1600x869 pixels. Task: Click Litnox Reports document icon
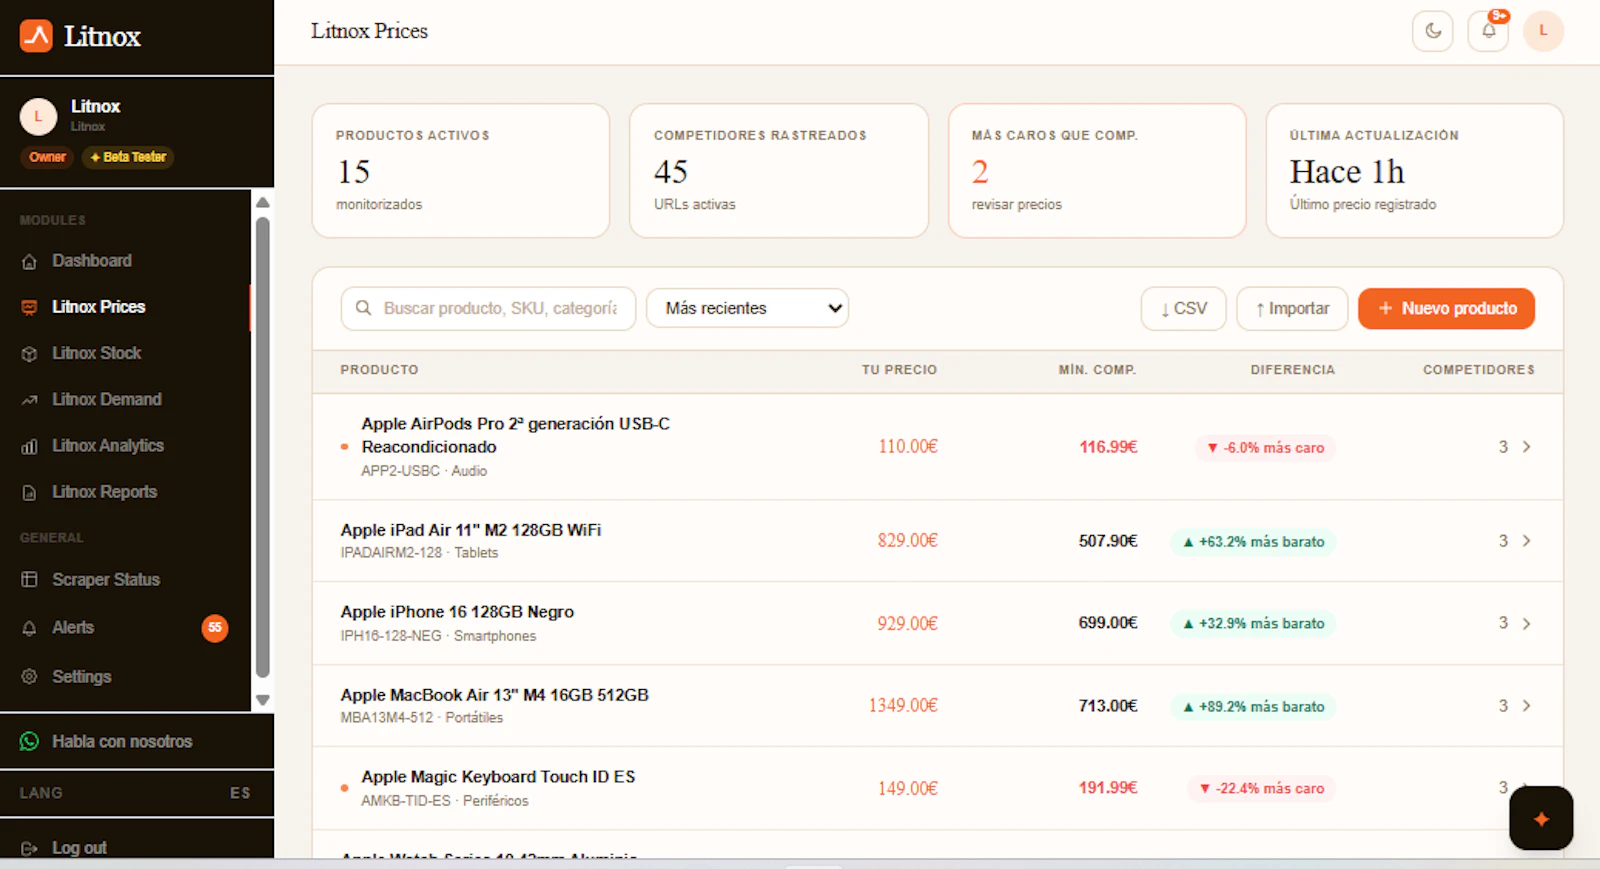[30, 493]
